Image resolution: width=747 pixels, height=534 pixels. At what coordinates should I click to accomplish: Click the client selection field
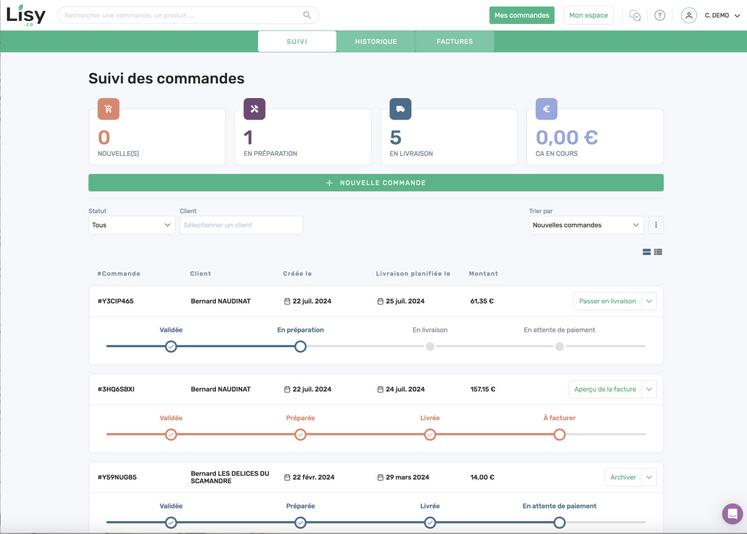click(x=241, y=225)
